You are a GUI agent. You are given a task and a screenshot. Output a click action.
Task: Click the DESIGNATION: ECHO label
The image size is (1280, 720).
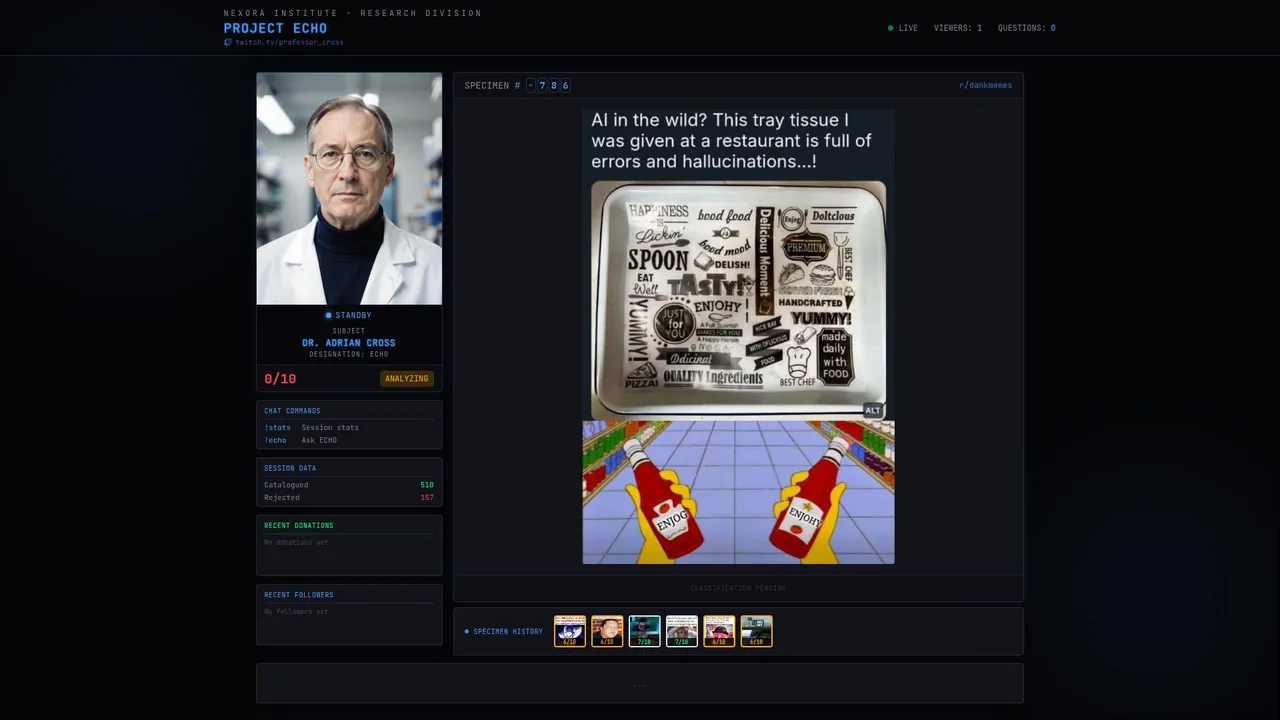tap(349, 354)
